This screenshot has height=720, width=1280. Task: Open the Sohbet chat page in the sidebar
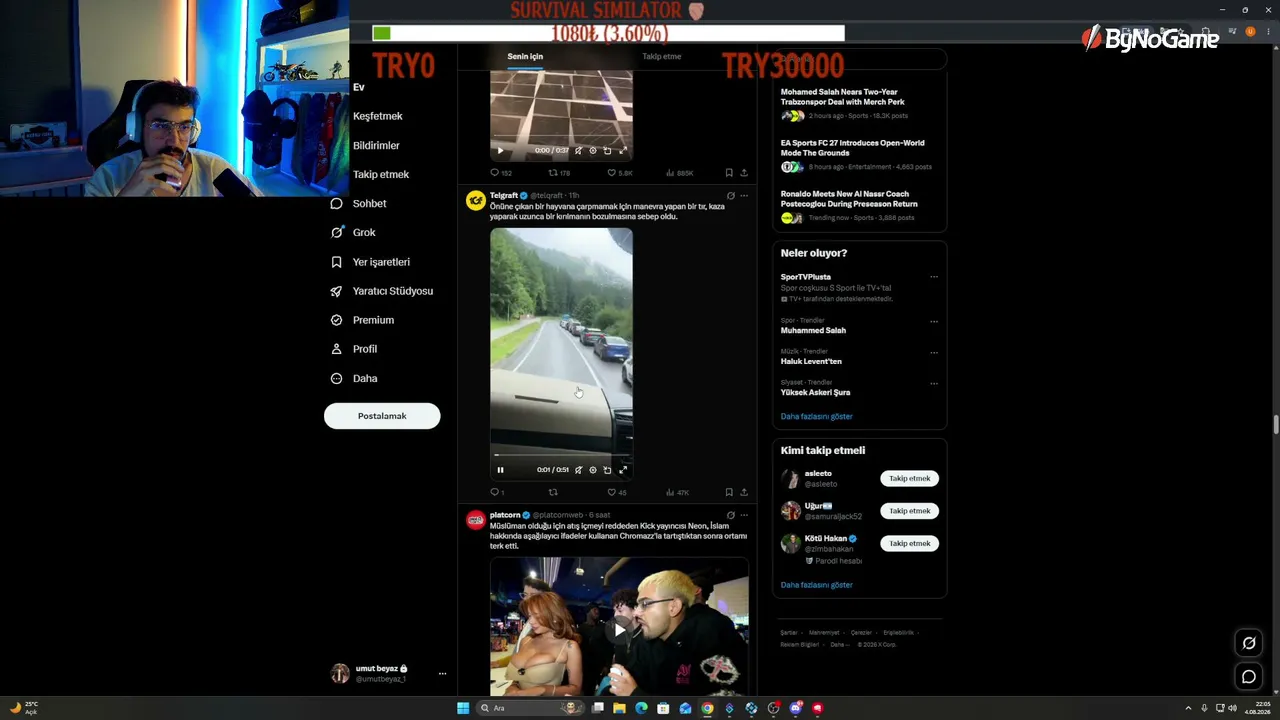359,203
